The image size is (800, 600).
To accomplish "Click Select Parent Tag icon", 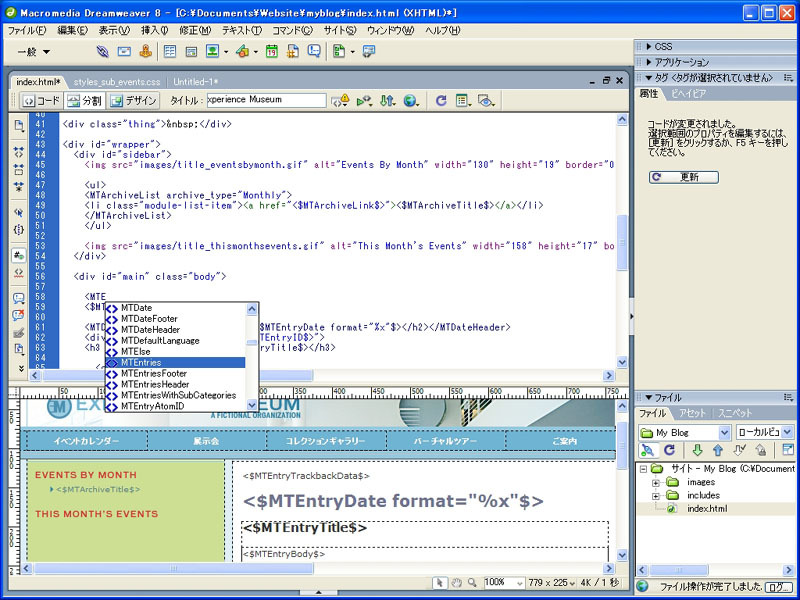I will (19, 212).
